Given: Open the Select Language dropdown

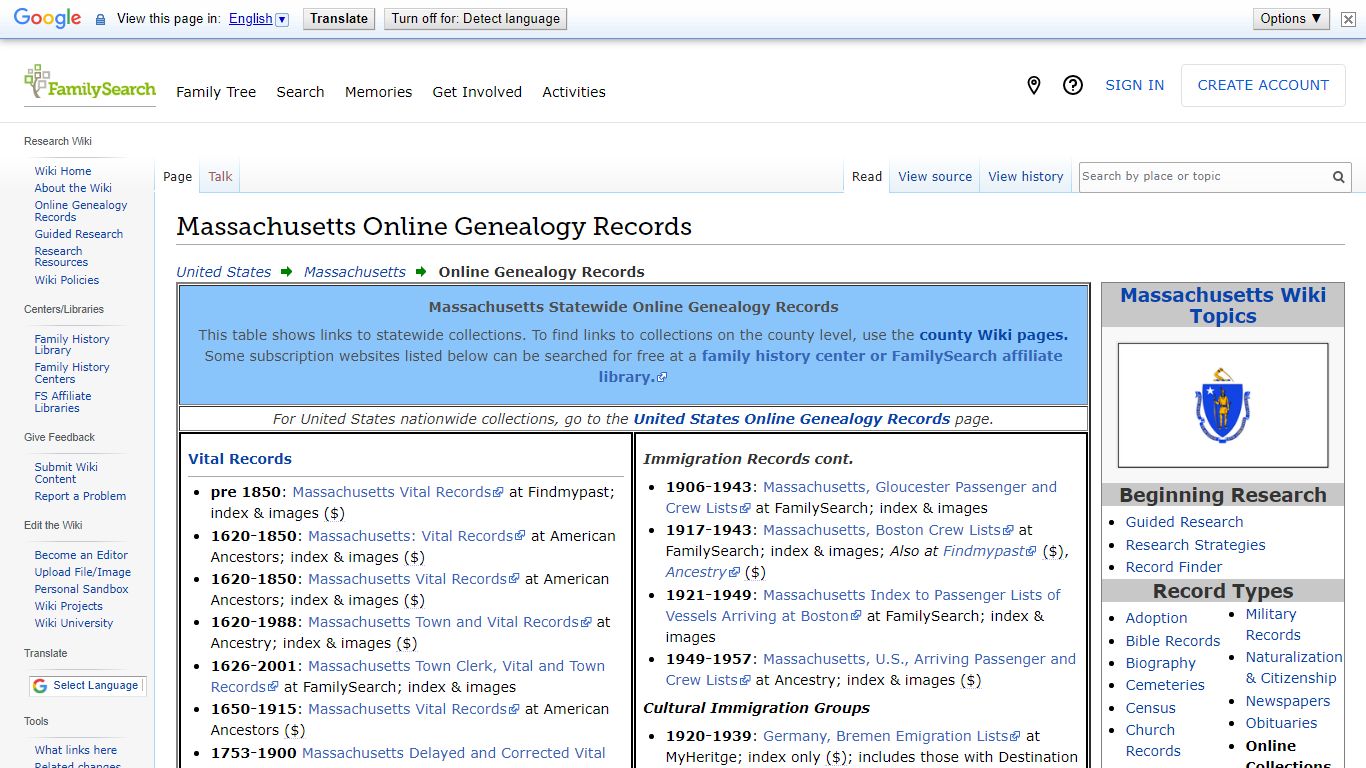Looking at the screenshot, I should [86, 686].
